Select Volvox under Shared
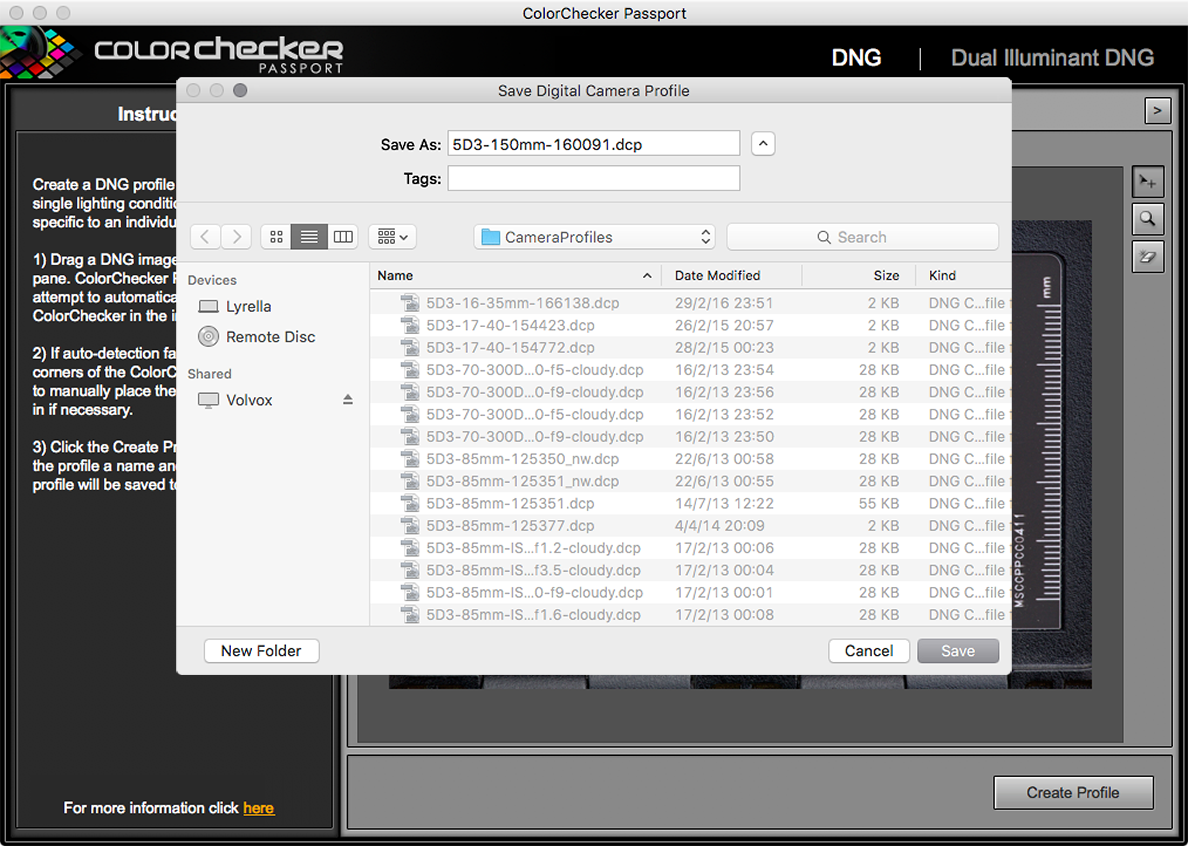Screen dimensions: 1188x846 (235, 400)
